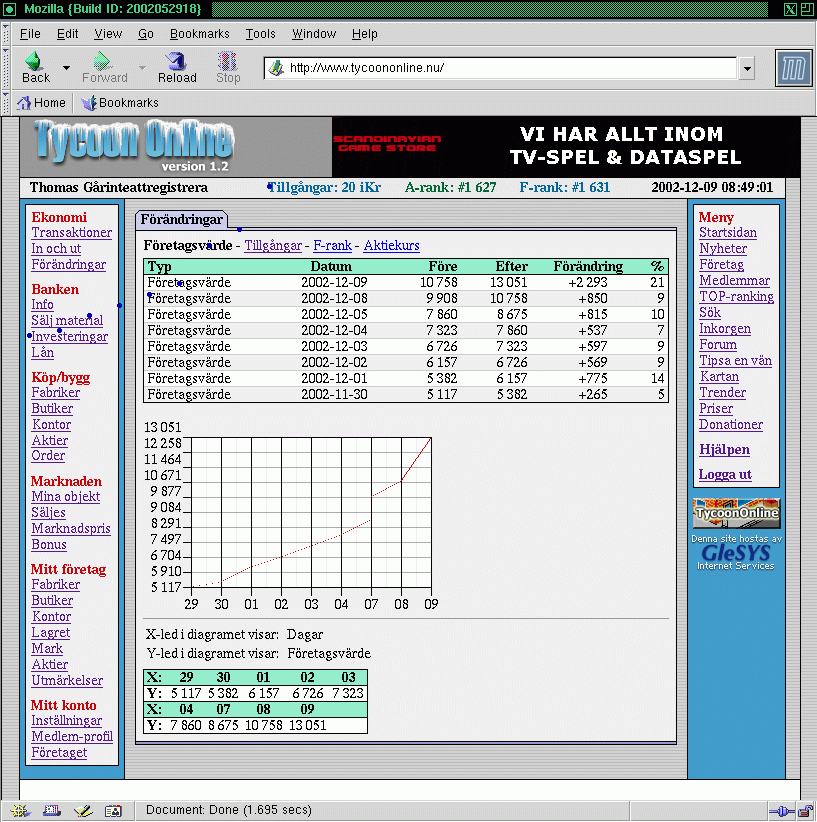The image size is (817, 822).
Task: Open Tipsa en vän link
Action: click(735, 361)
